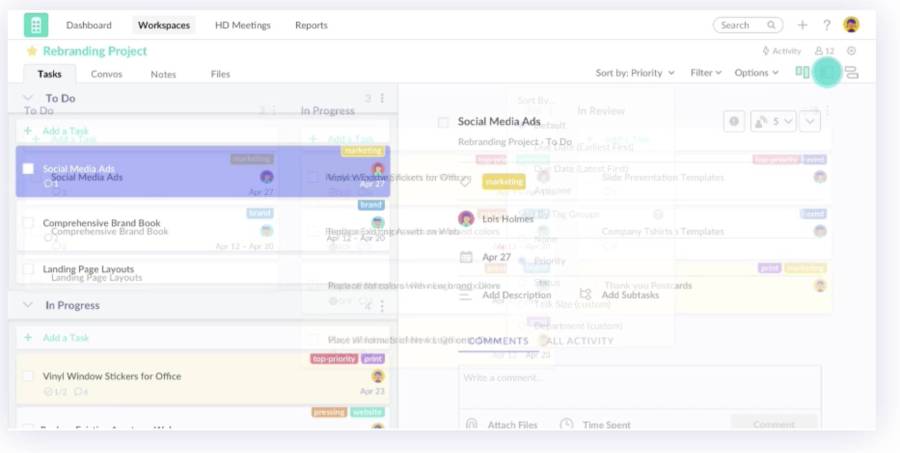This screenshot has width=900, height=453.
Task: Open the help question mark icon
Action: pos(827,25)
